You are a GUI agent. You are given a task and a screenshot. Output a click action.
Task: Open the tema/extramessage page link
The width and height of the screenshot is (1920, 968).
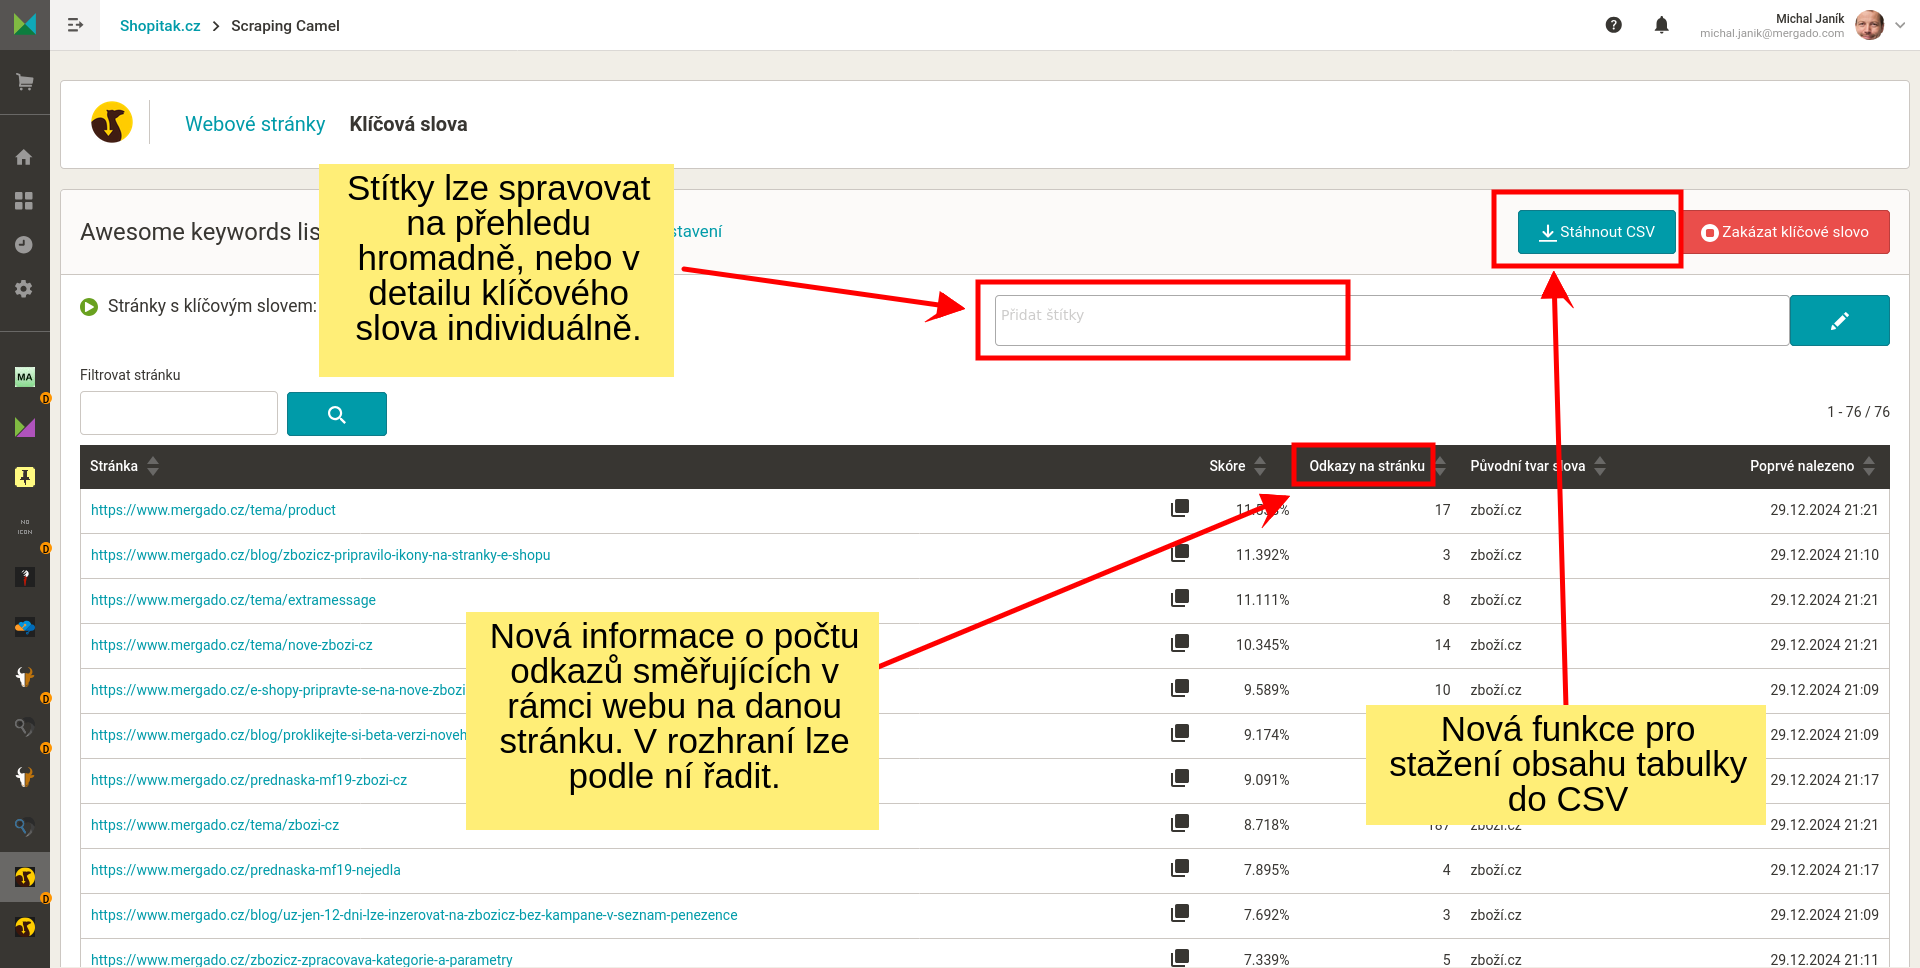(233, 600)
